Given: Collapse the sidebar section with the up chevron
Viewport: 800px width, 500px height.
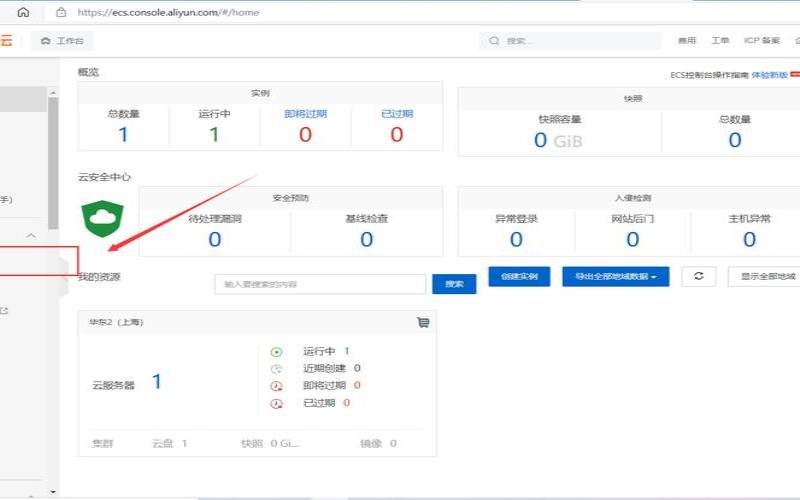Looking at the screenshot, I should tap(31, 236).
